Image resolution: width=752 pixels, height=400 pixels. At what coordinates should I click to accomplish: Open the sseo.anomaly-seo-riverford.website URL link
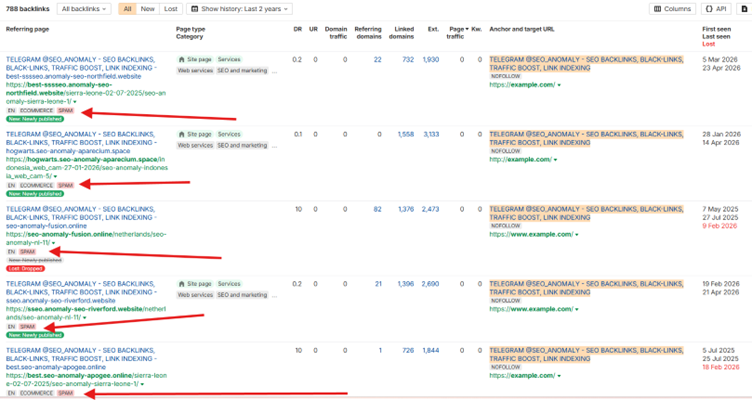coord(86,313)
